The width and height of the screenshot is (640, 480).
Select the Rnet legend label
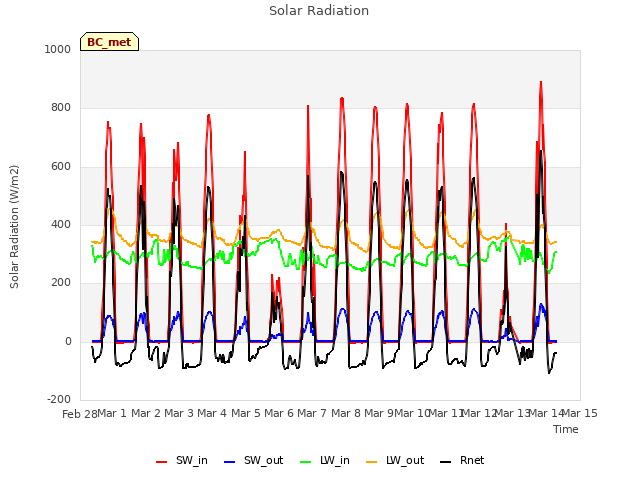472,460
